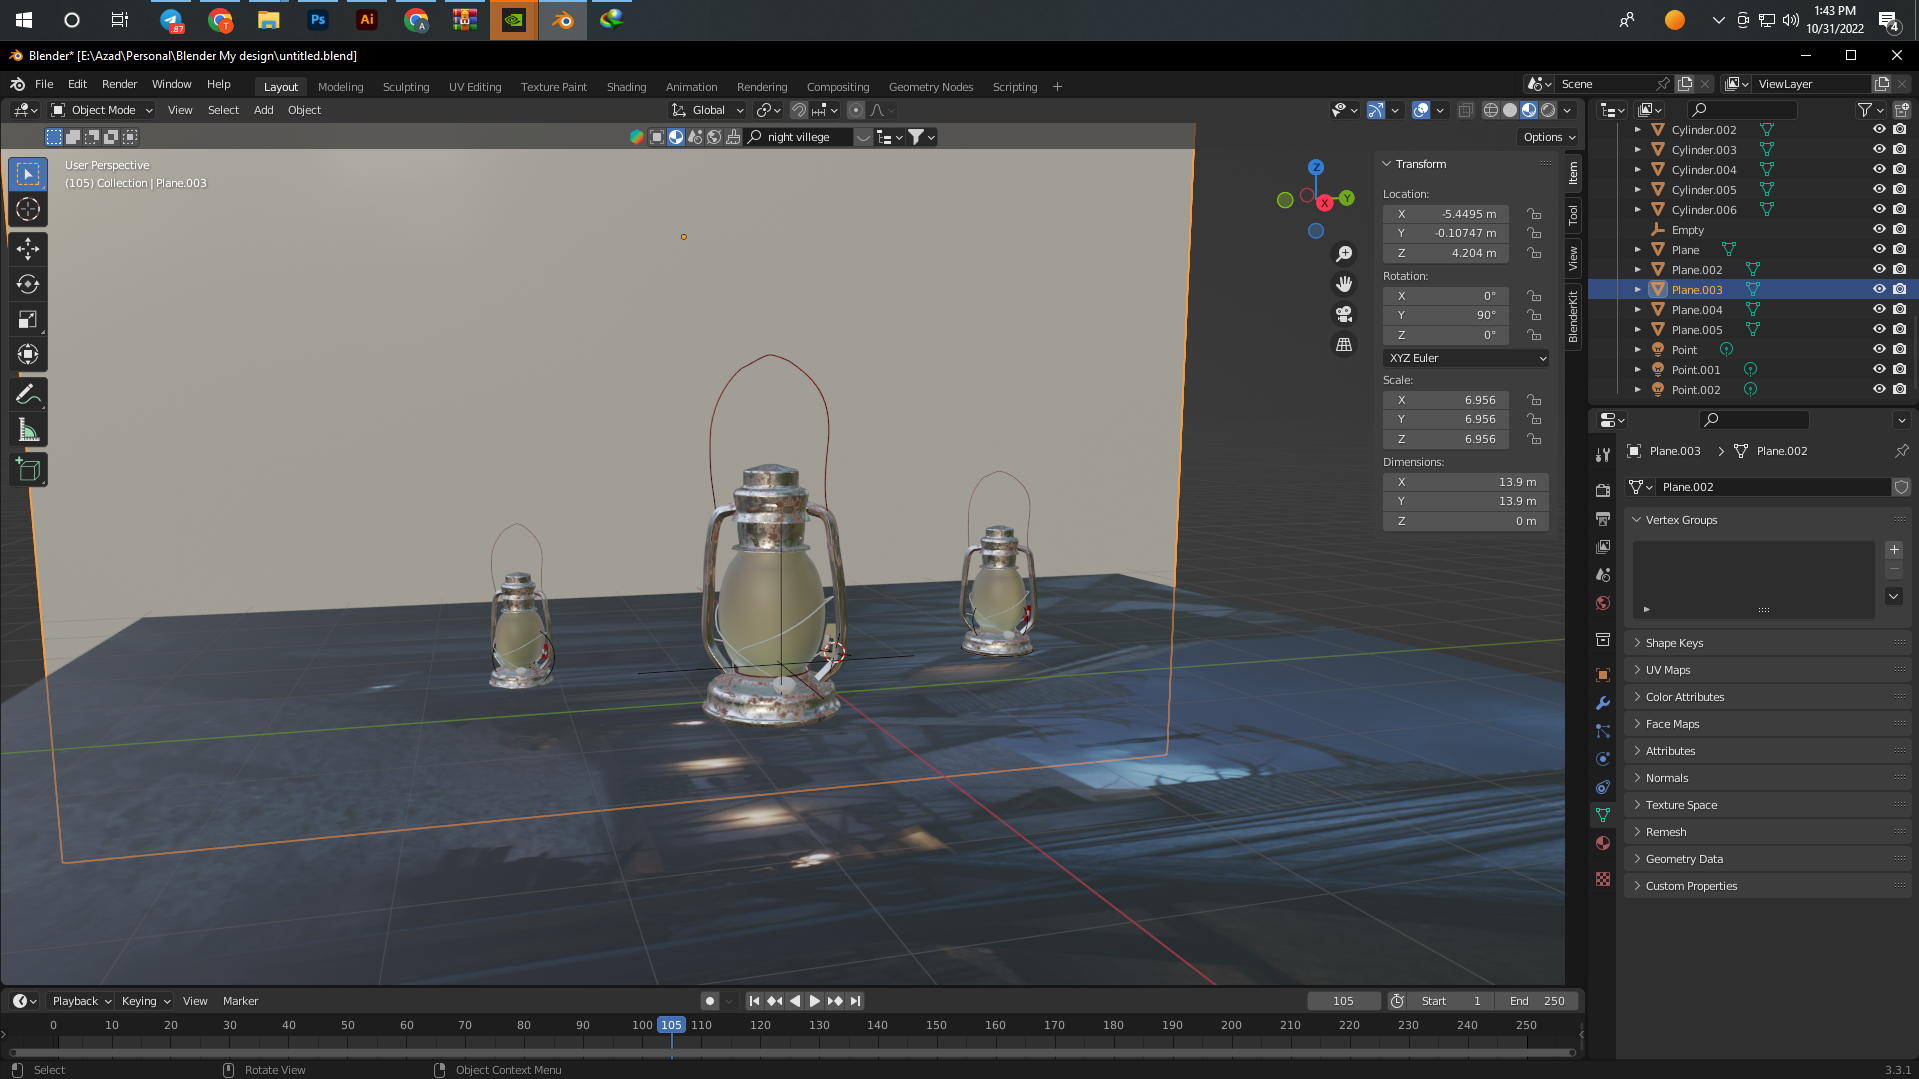Switch to the Geometry Nodes workspace tab

[930, 87]
